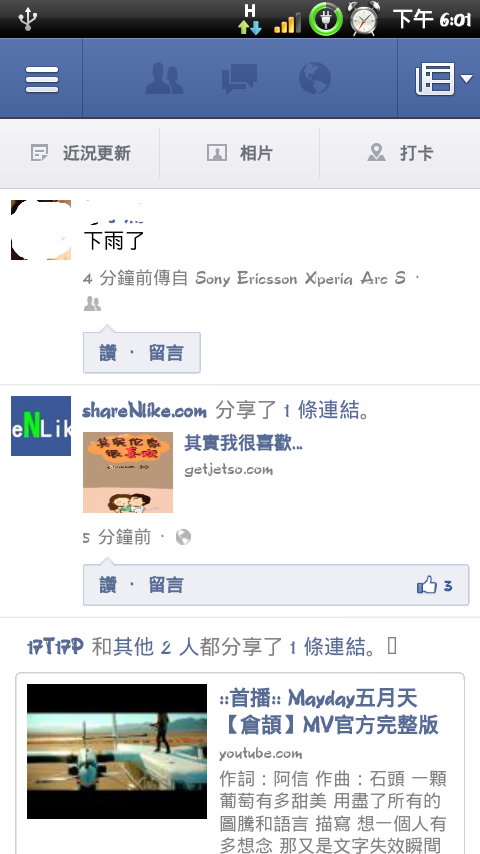Screen dimensions: 480x854
Task: Open the hamburger side menu
Action: [41, 78]
